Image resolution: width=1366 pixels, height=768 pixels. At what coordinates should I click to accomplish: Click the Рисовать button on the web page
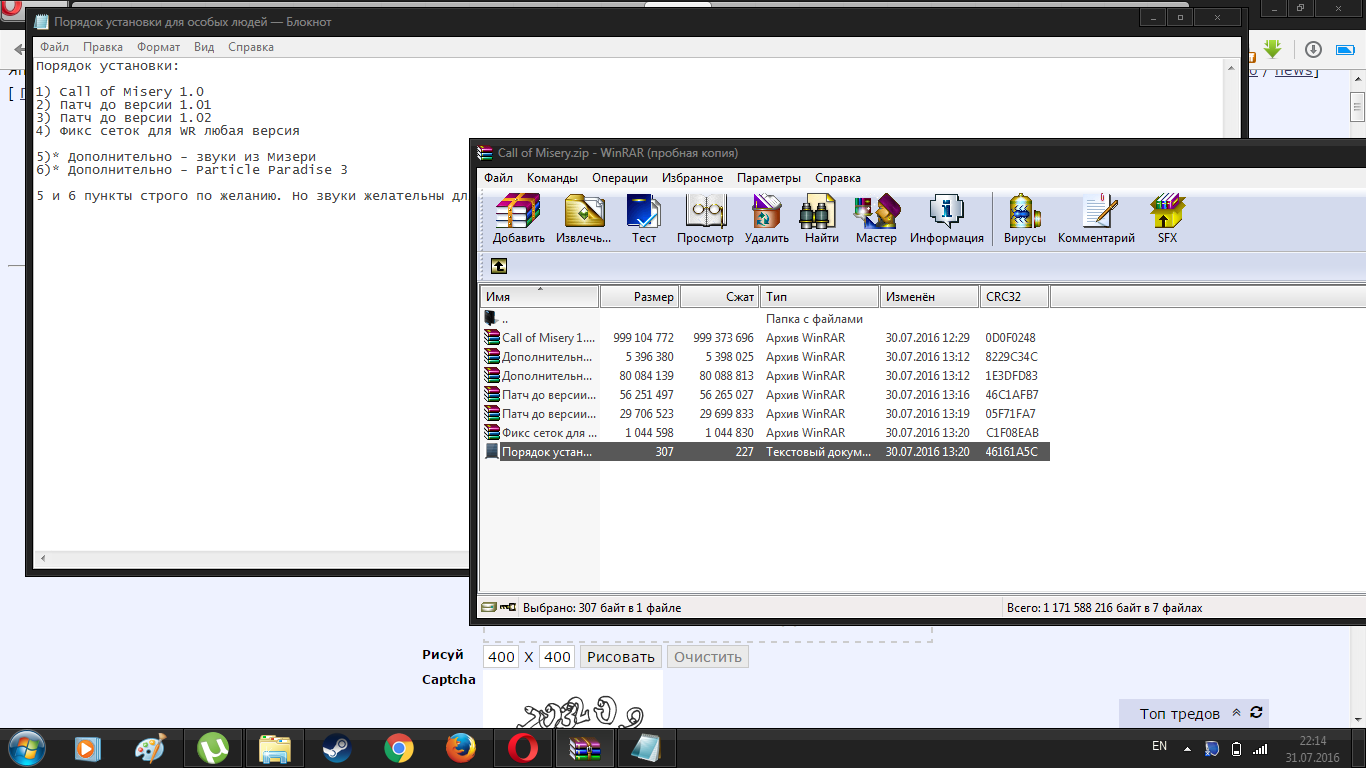tap(621, 657)
